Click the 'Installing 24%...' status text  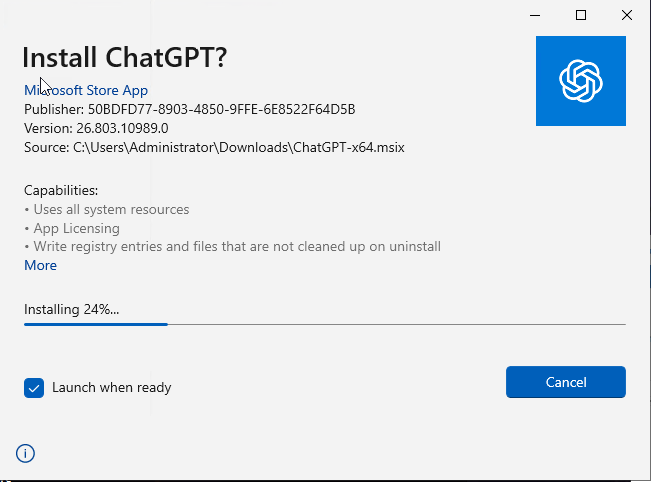(x=71, y=309)
